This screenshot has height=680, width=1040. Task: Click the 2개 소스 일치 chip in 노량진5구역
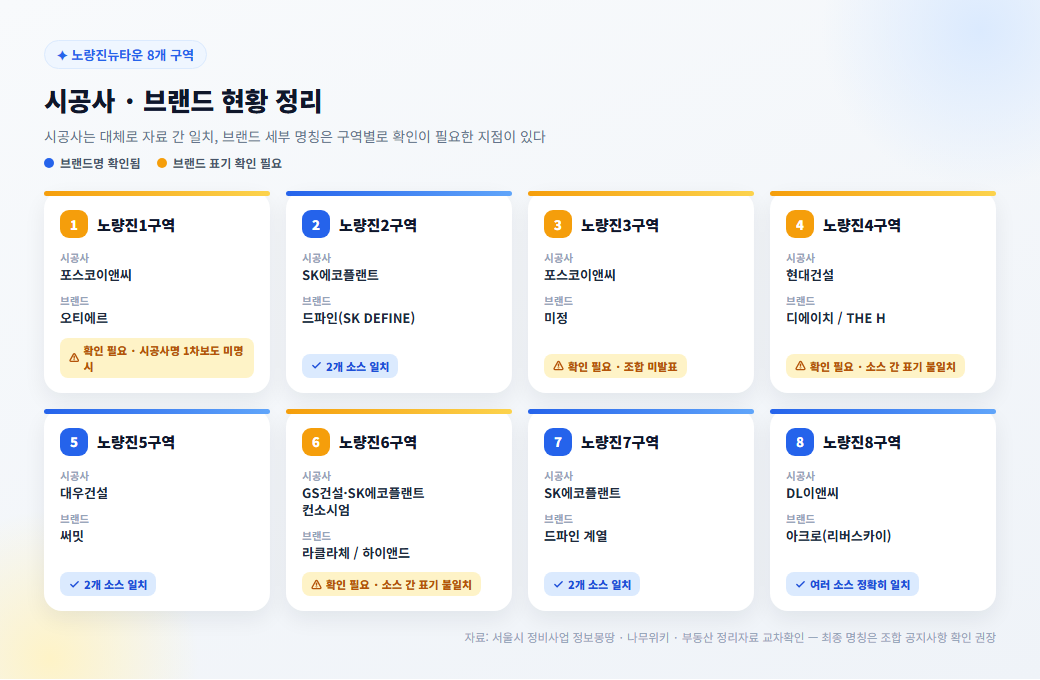pos(108,584)
